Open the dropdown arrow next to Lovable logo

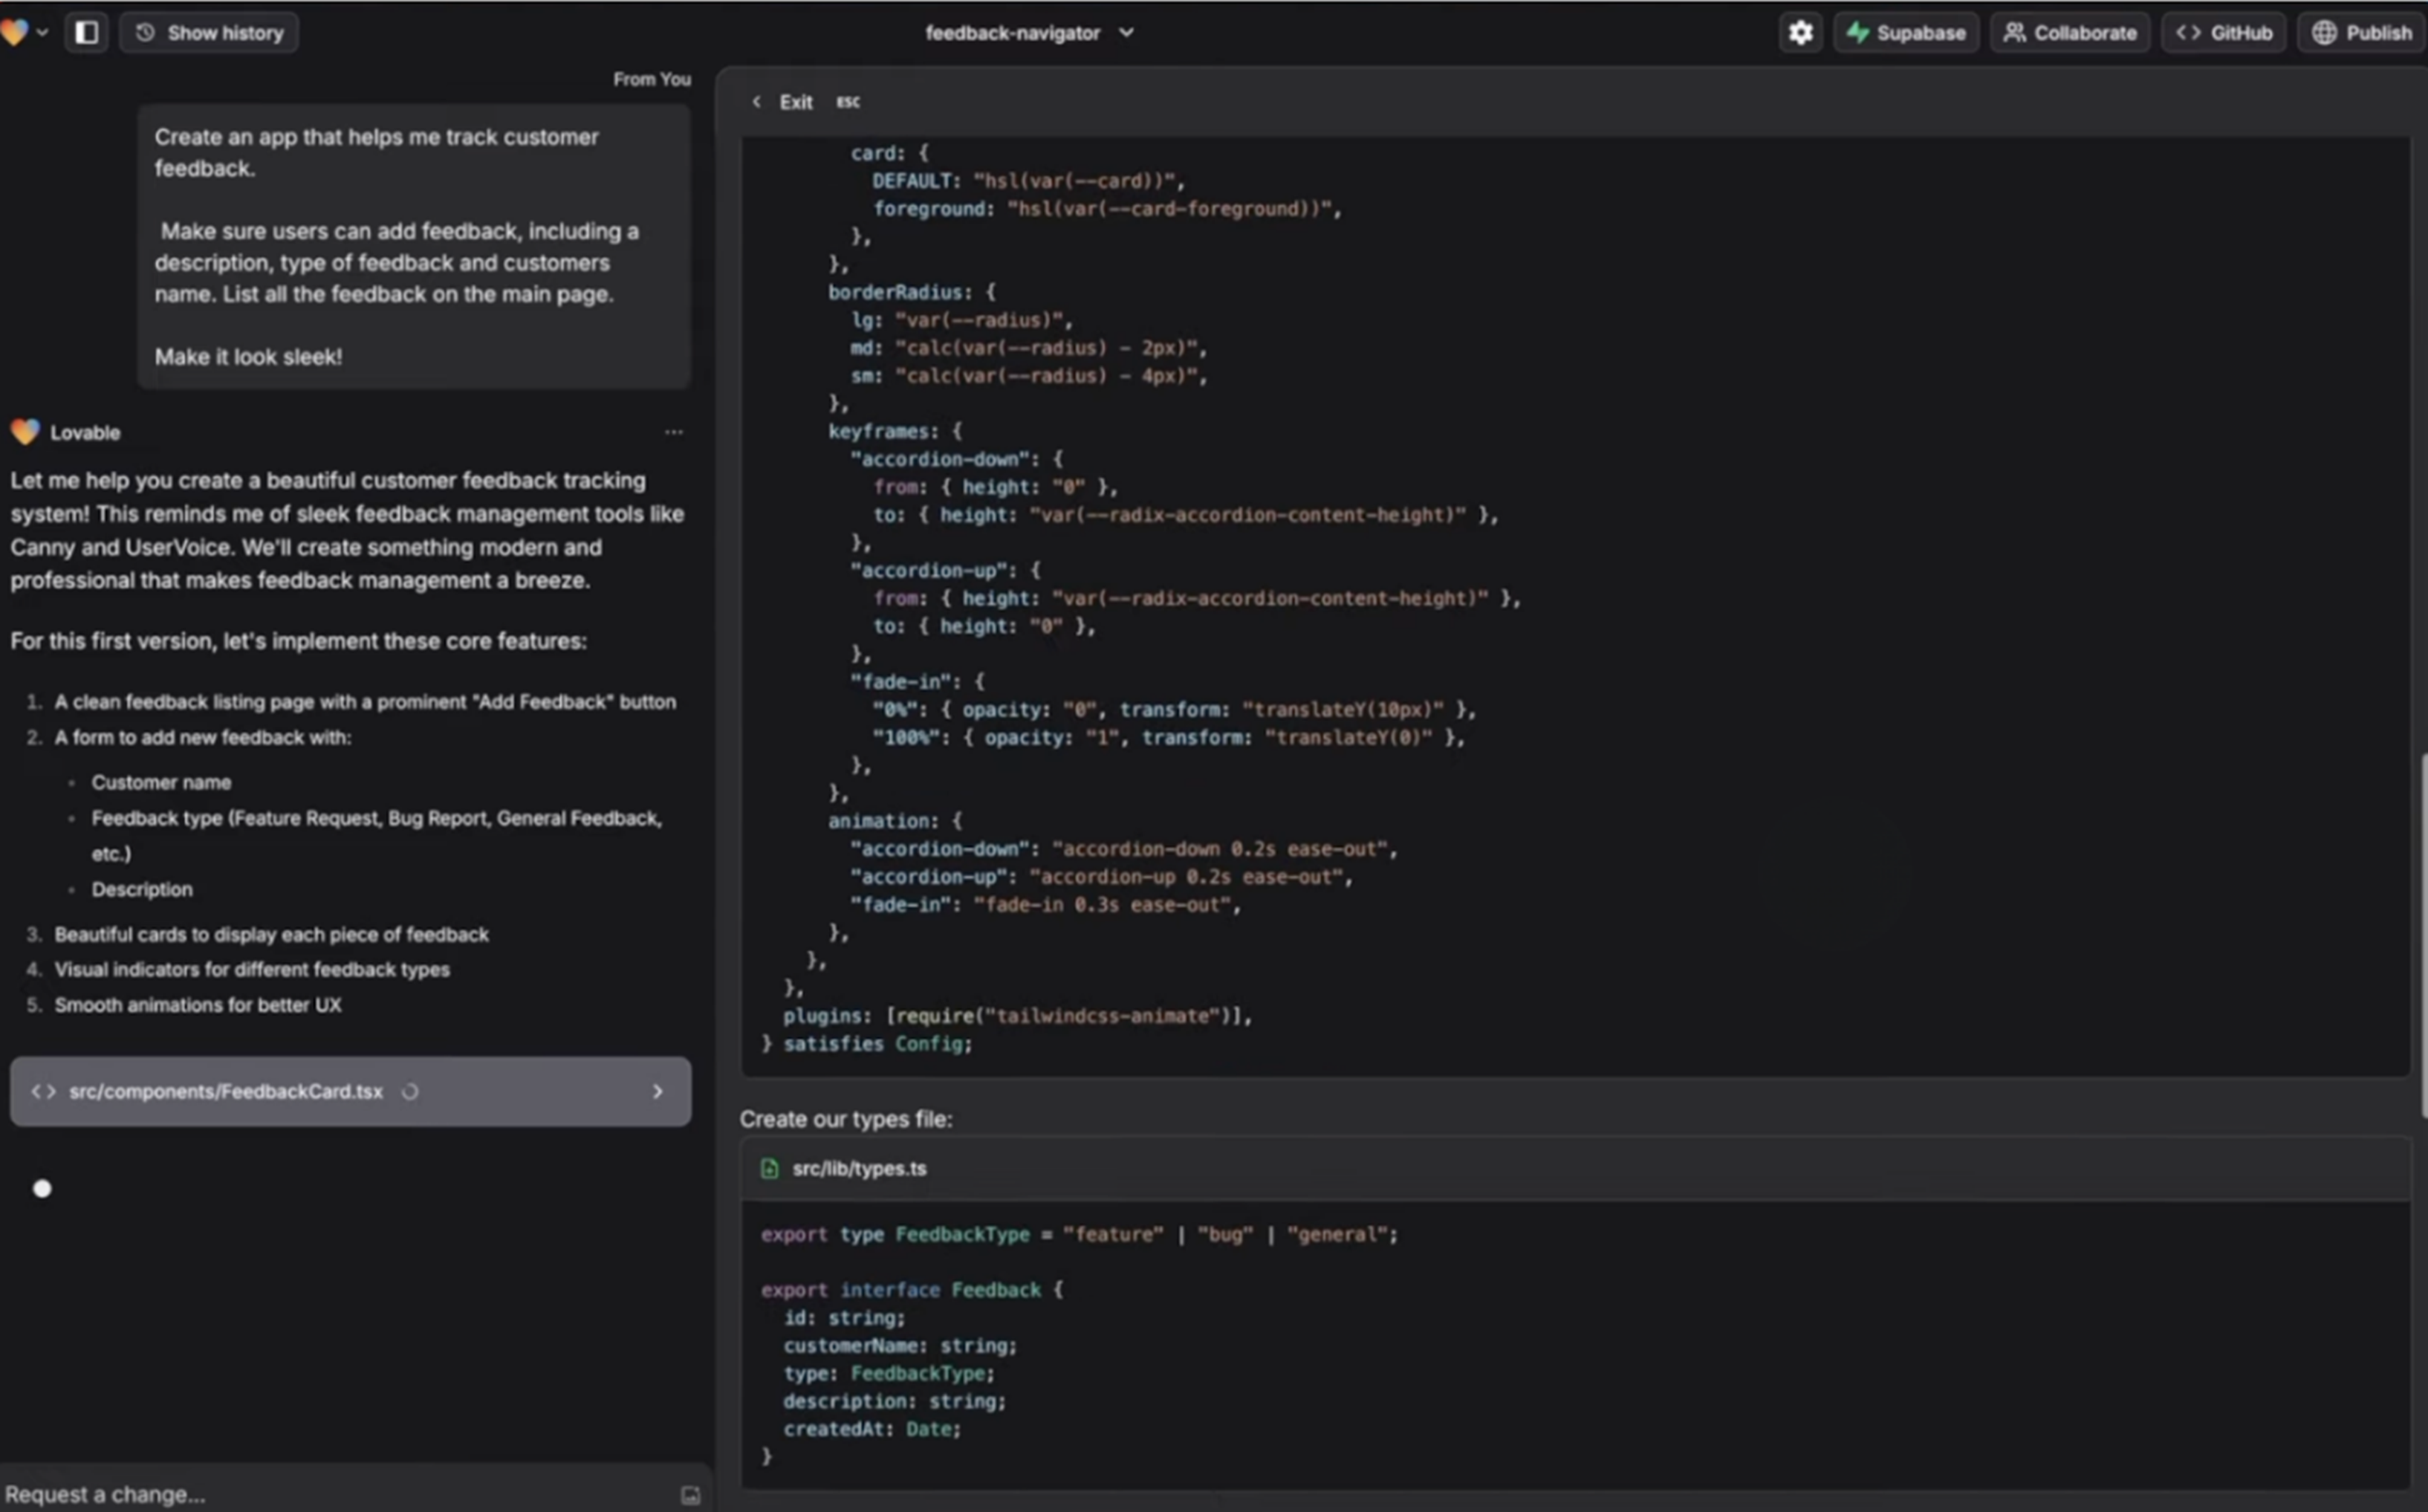[x=42, y=32]
